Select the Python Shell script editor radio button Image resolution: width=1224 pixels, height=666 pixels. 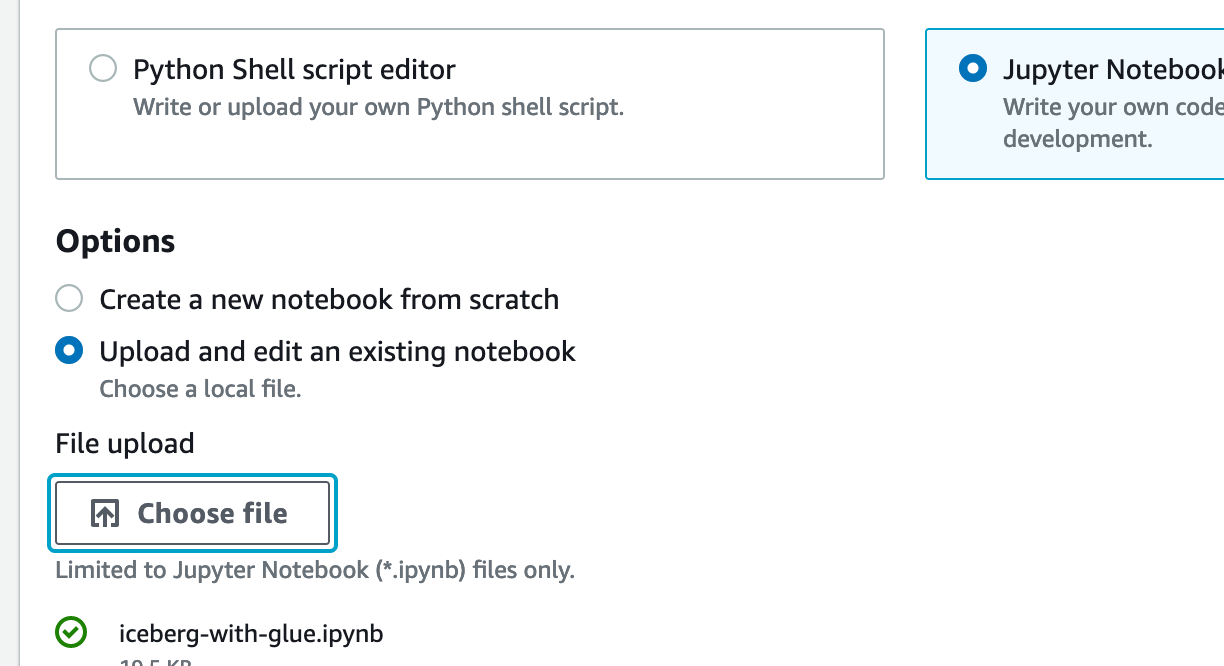(103, 69)
